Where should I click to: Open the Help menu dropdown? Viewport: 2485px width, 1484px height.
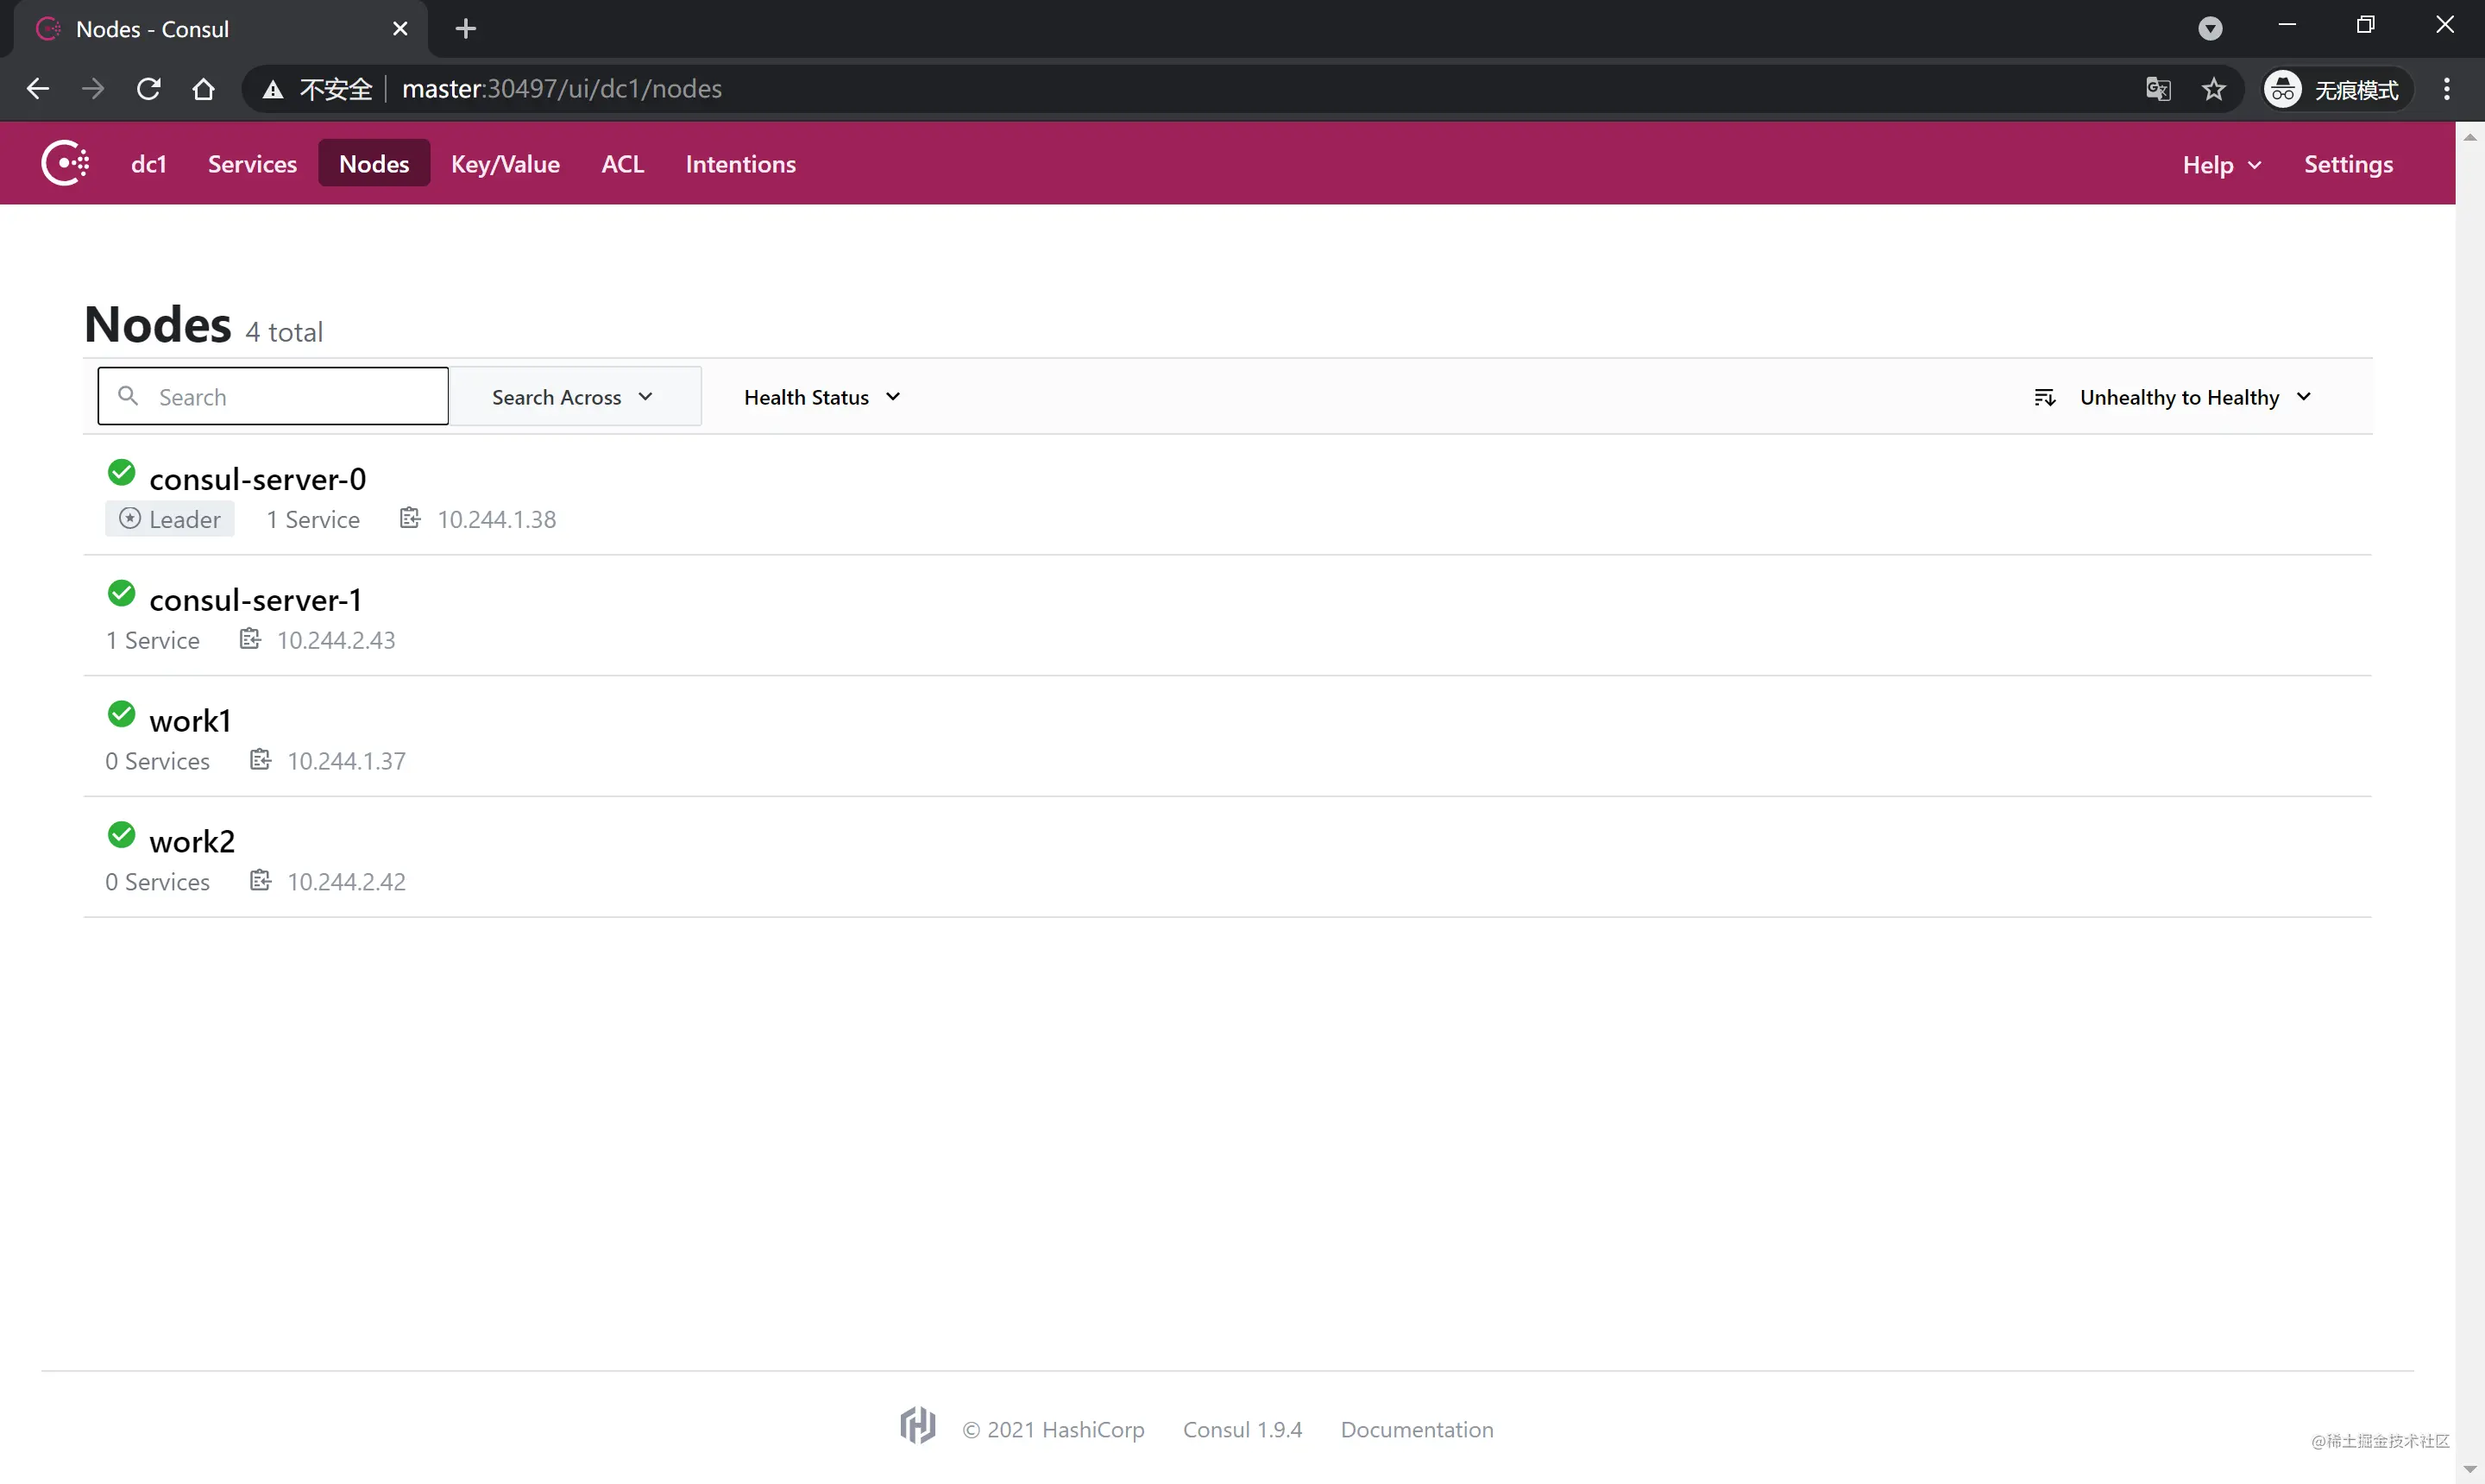(x=2221, y=165)
